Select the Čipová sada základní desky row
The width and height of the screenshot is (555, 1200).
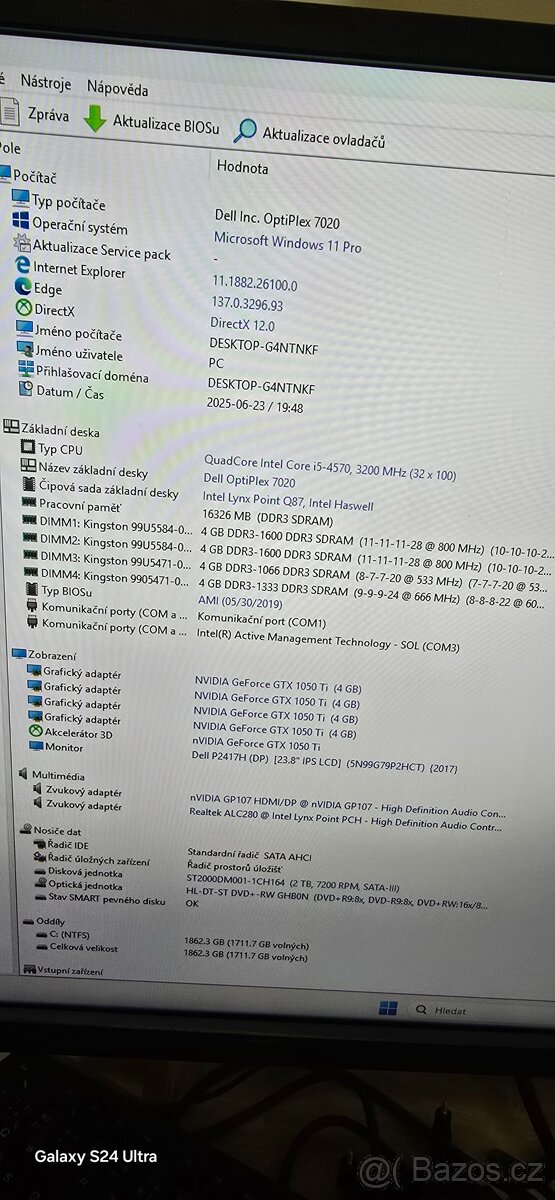coord(101,491)
